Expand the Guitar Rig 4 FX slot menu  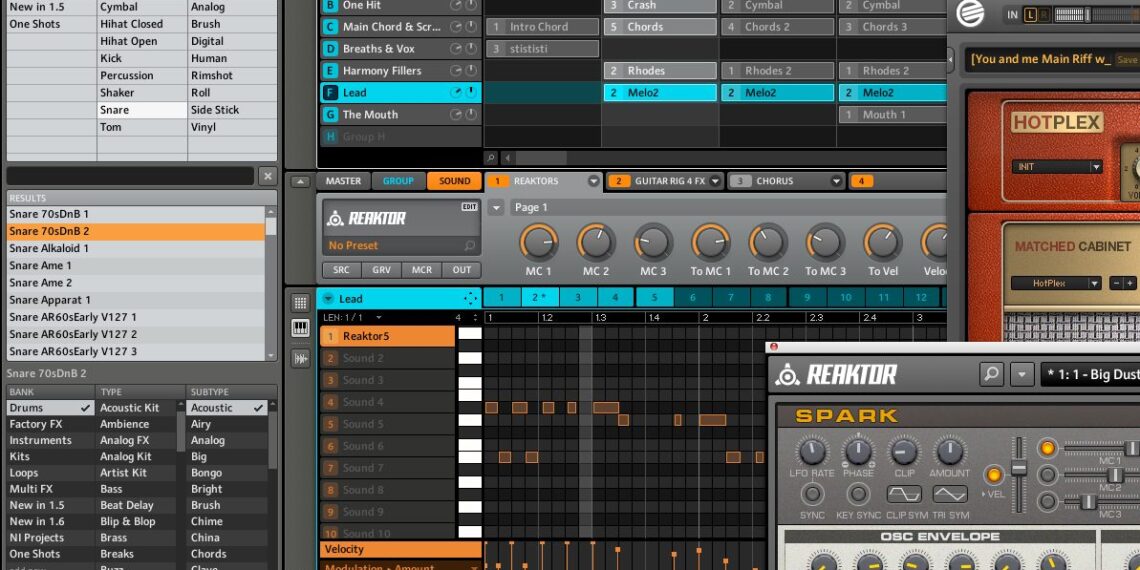click(x=715, y=181)
